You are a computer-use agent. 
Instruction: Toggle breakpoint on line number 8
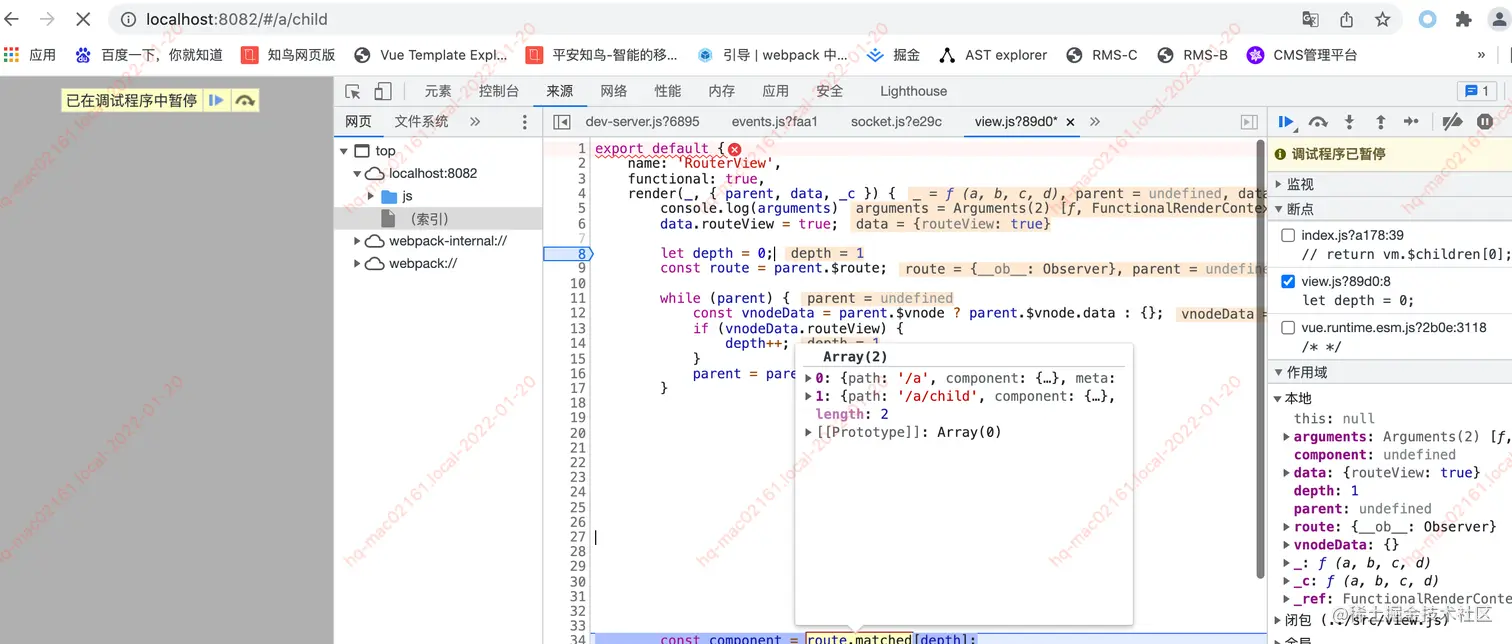581,254
